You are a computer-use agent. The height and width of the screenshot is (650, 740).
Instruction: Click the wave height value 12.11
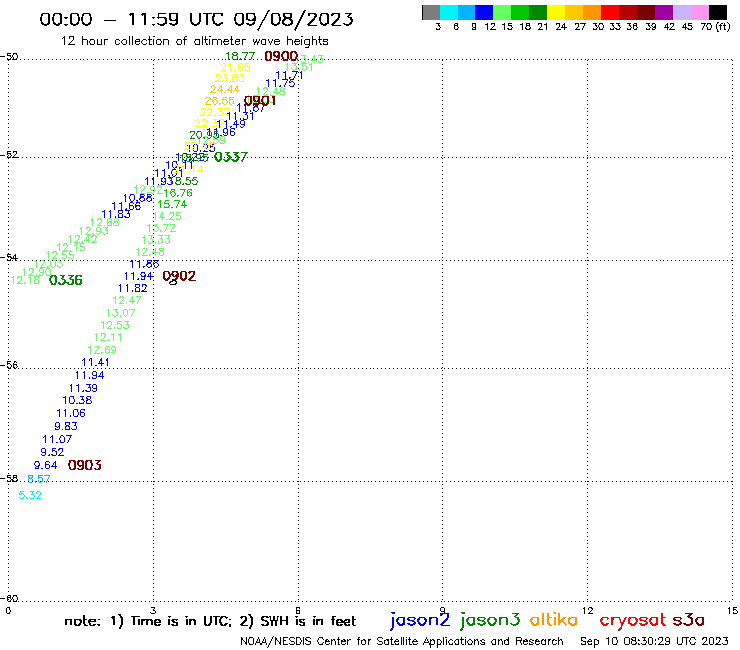point(108,338)
